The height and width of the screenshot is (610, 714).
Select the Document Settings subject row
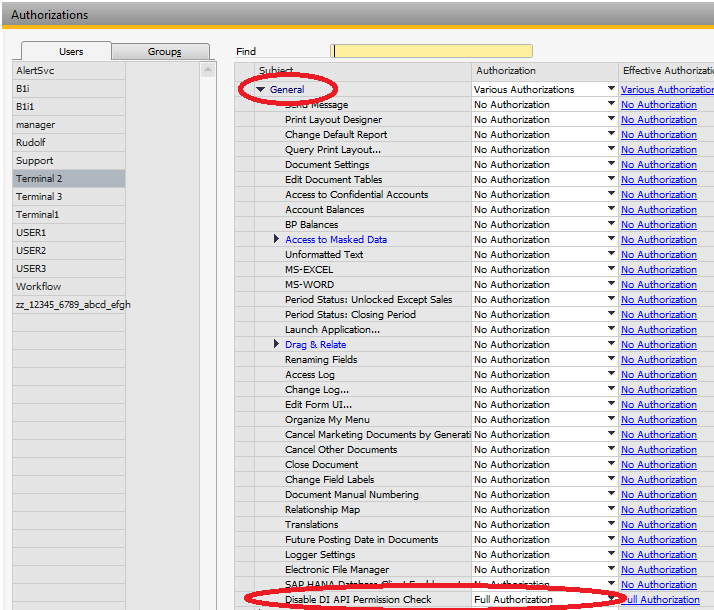(x=327, y=165)
